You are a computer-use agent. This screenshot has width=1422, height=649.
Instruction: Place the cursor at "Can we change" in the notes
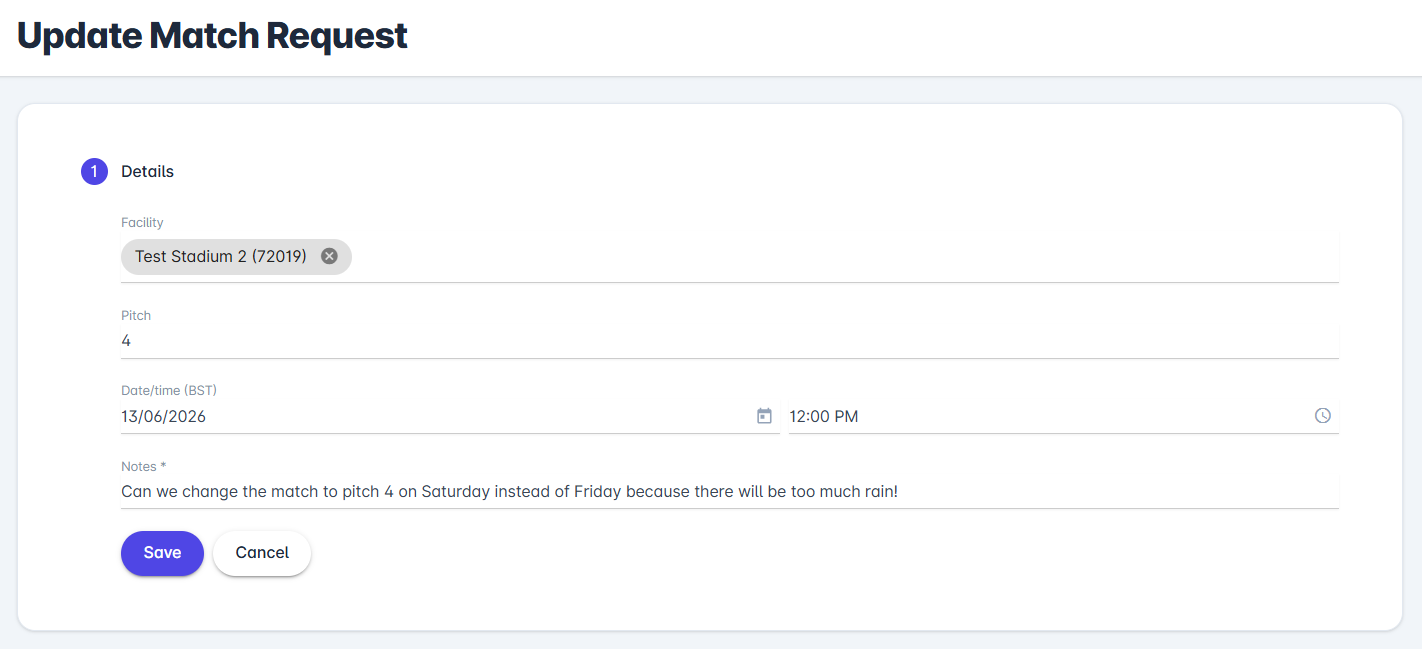coord(170,492)
